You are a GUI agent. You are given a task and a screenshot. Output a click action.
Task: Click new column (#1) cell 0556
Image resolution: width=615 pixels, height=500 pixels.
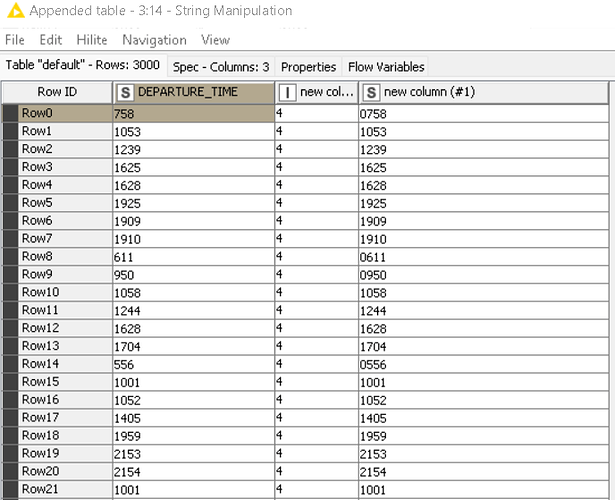483,364
